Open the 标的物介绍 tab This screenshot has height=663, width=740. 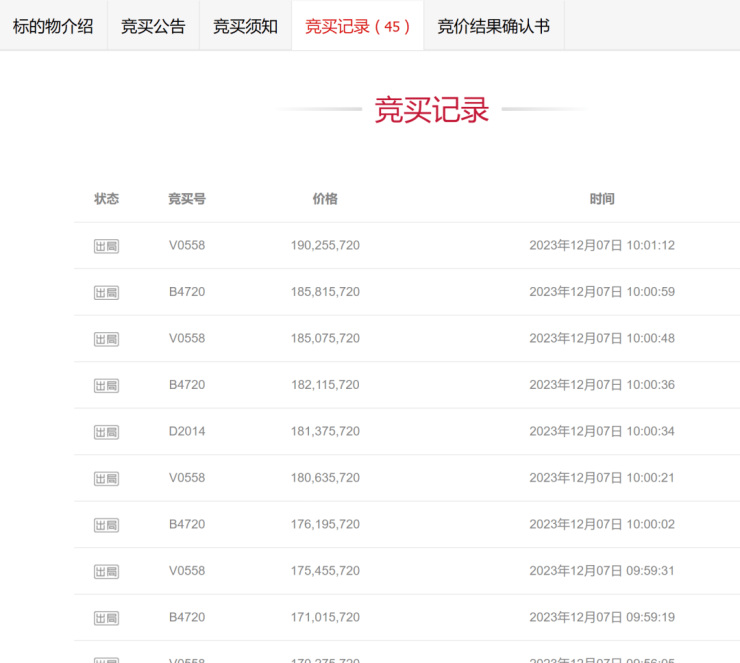coord(53,26)
